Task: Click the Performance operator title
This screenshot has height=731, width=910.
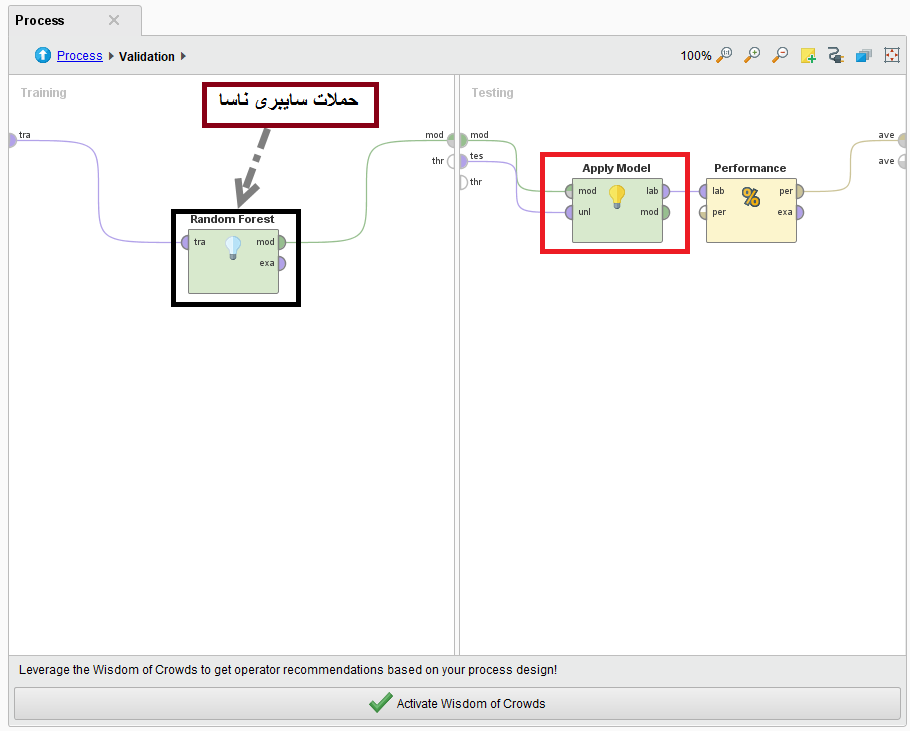Action: coord(750,168)
